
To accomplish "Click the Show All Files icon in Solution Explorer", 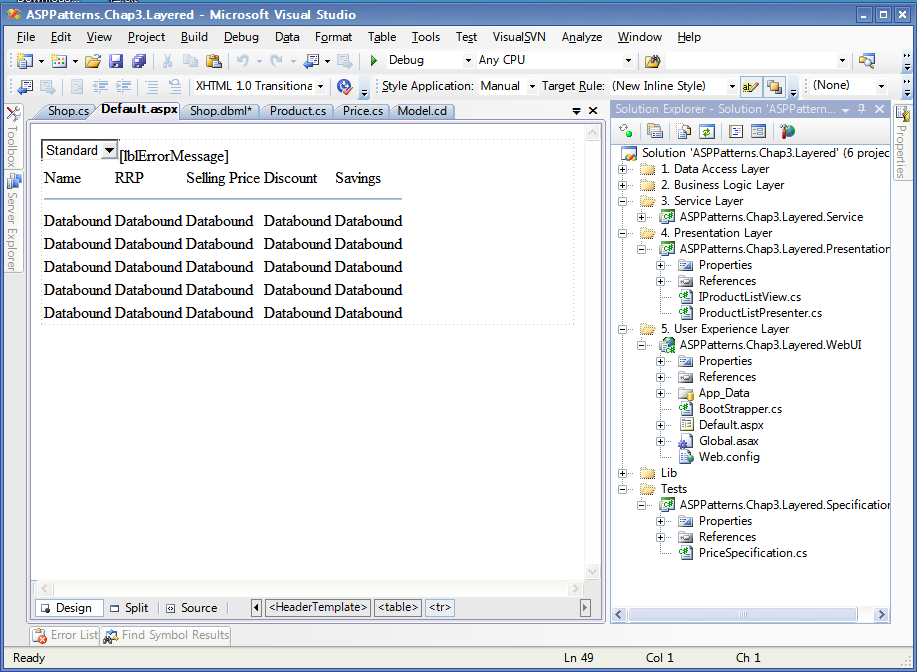I will [x=684, y=132].
